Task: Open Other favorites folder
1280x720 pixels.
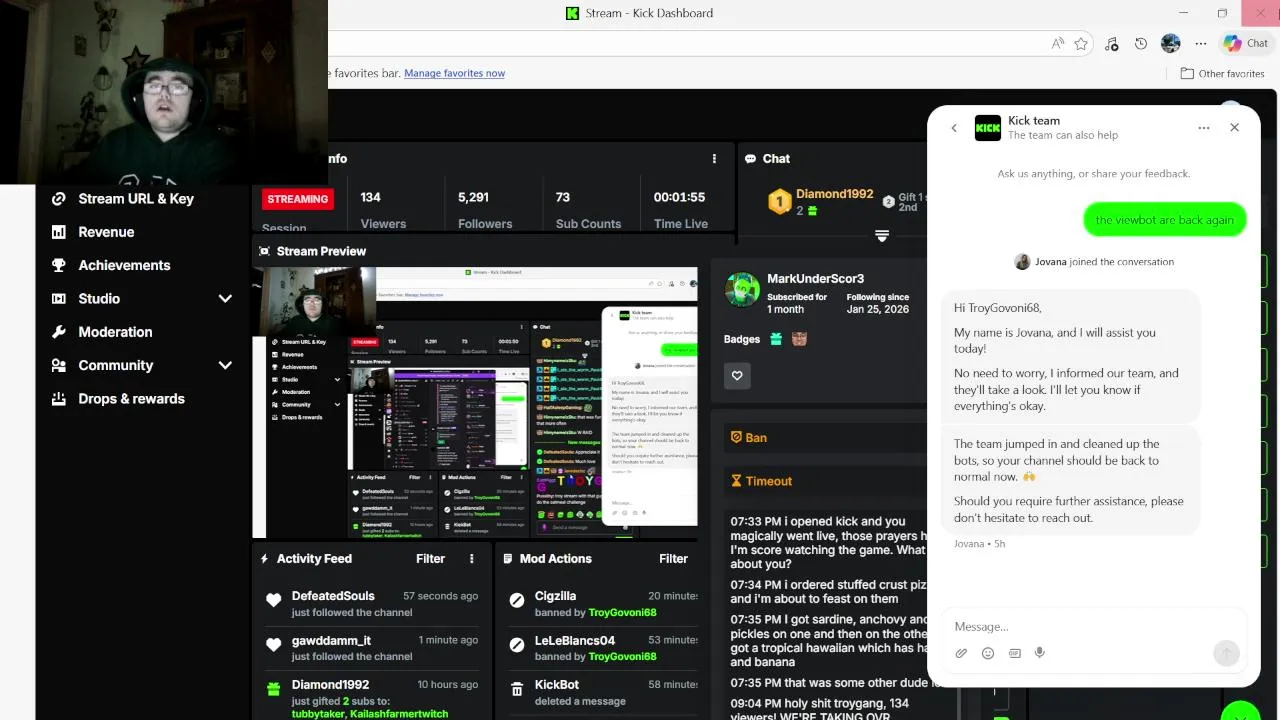Action: coord(1222,73)
